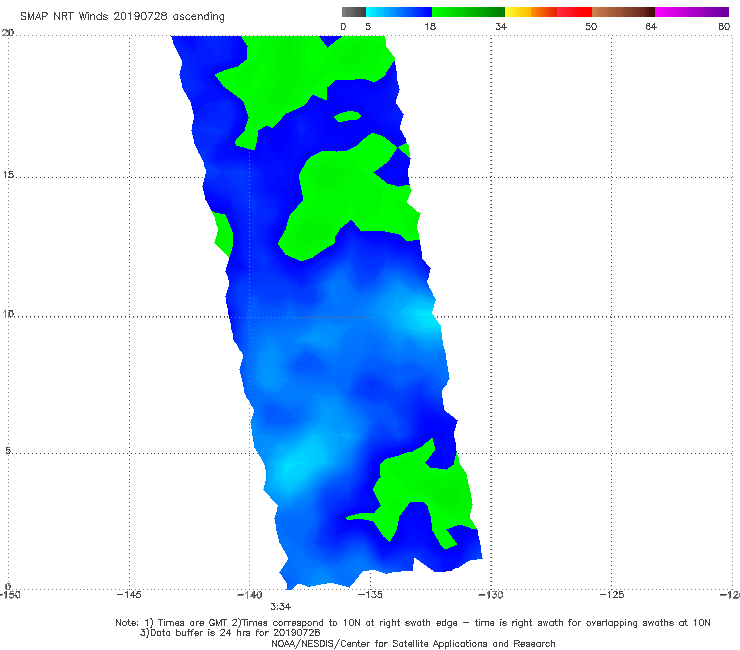Click the color bar label '18'
The height and width of the screenshot is (650, 740).
coord(430,27)
